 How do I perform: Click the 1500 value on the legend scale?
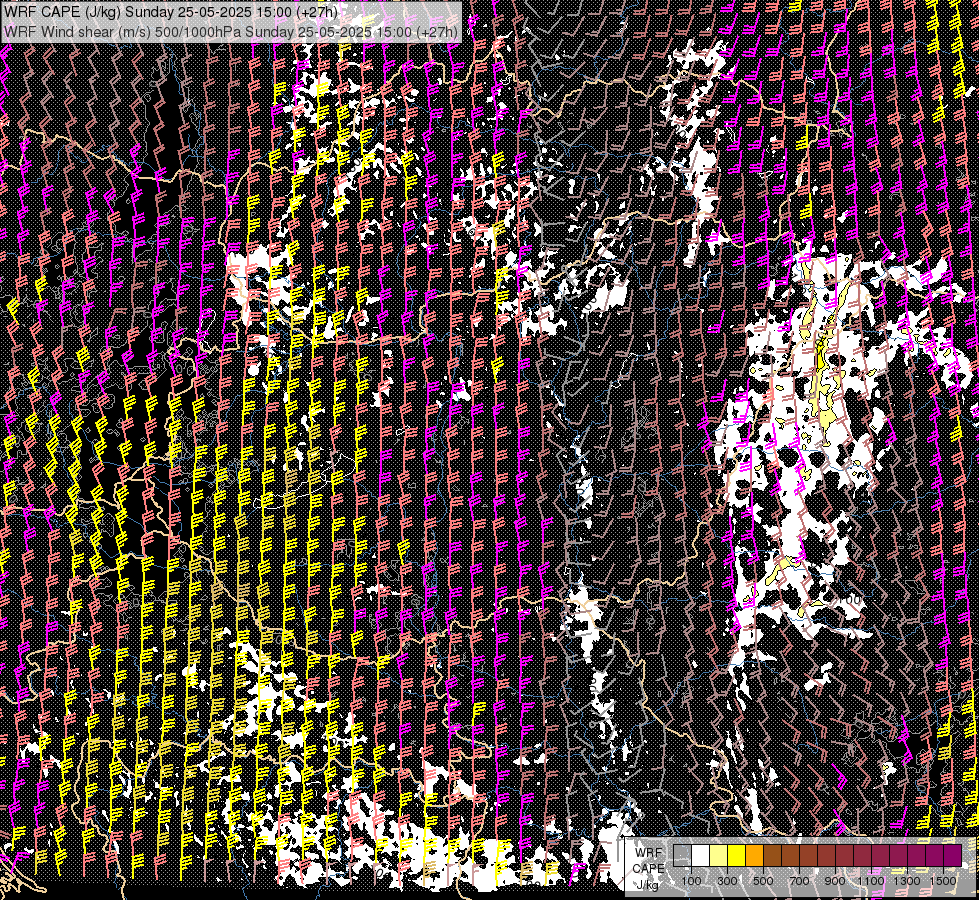point(943,881)
